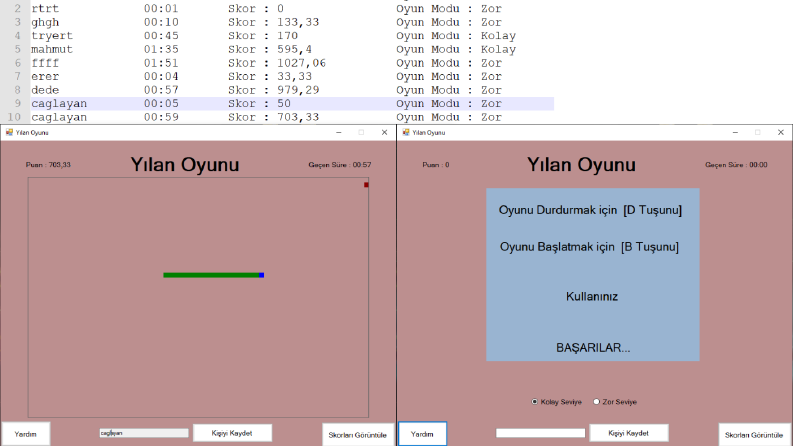Click the Kişiyi Kaydet button in left window

point(232,433)
